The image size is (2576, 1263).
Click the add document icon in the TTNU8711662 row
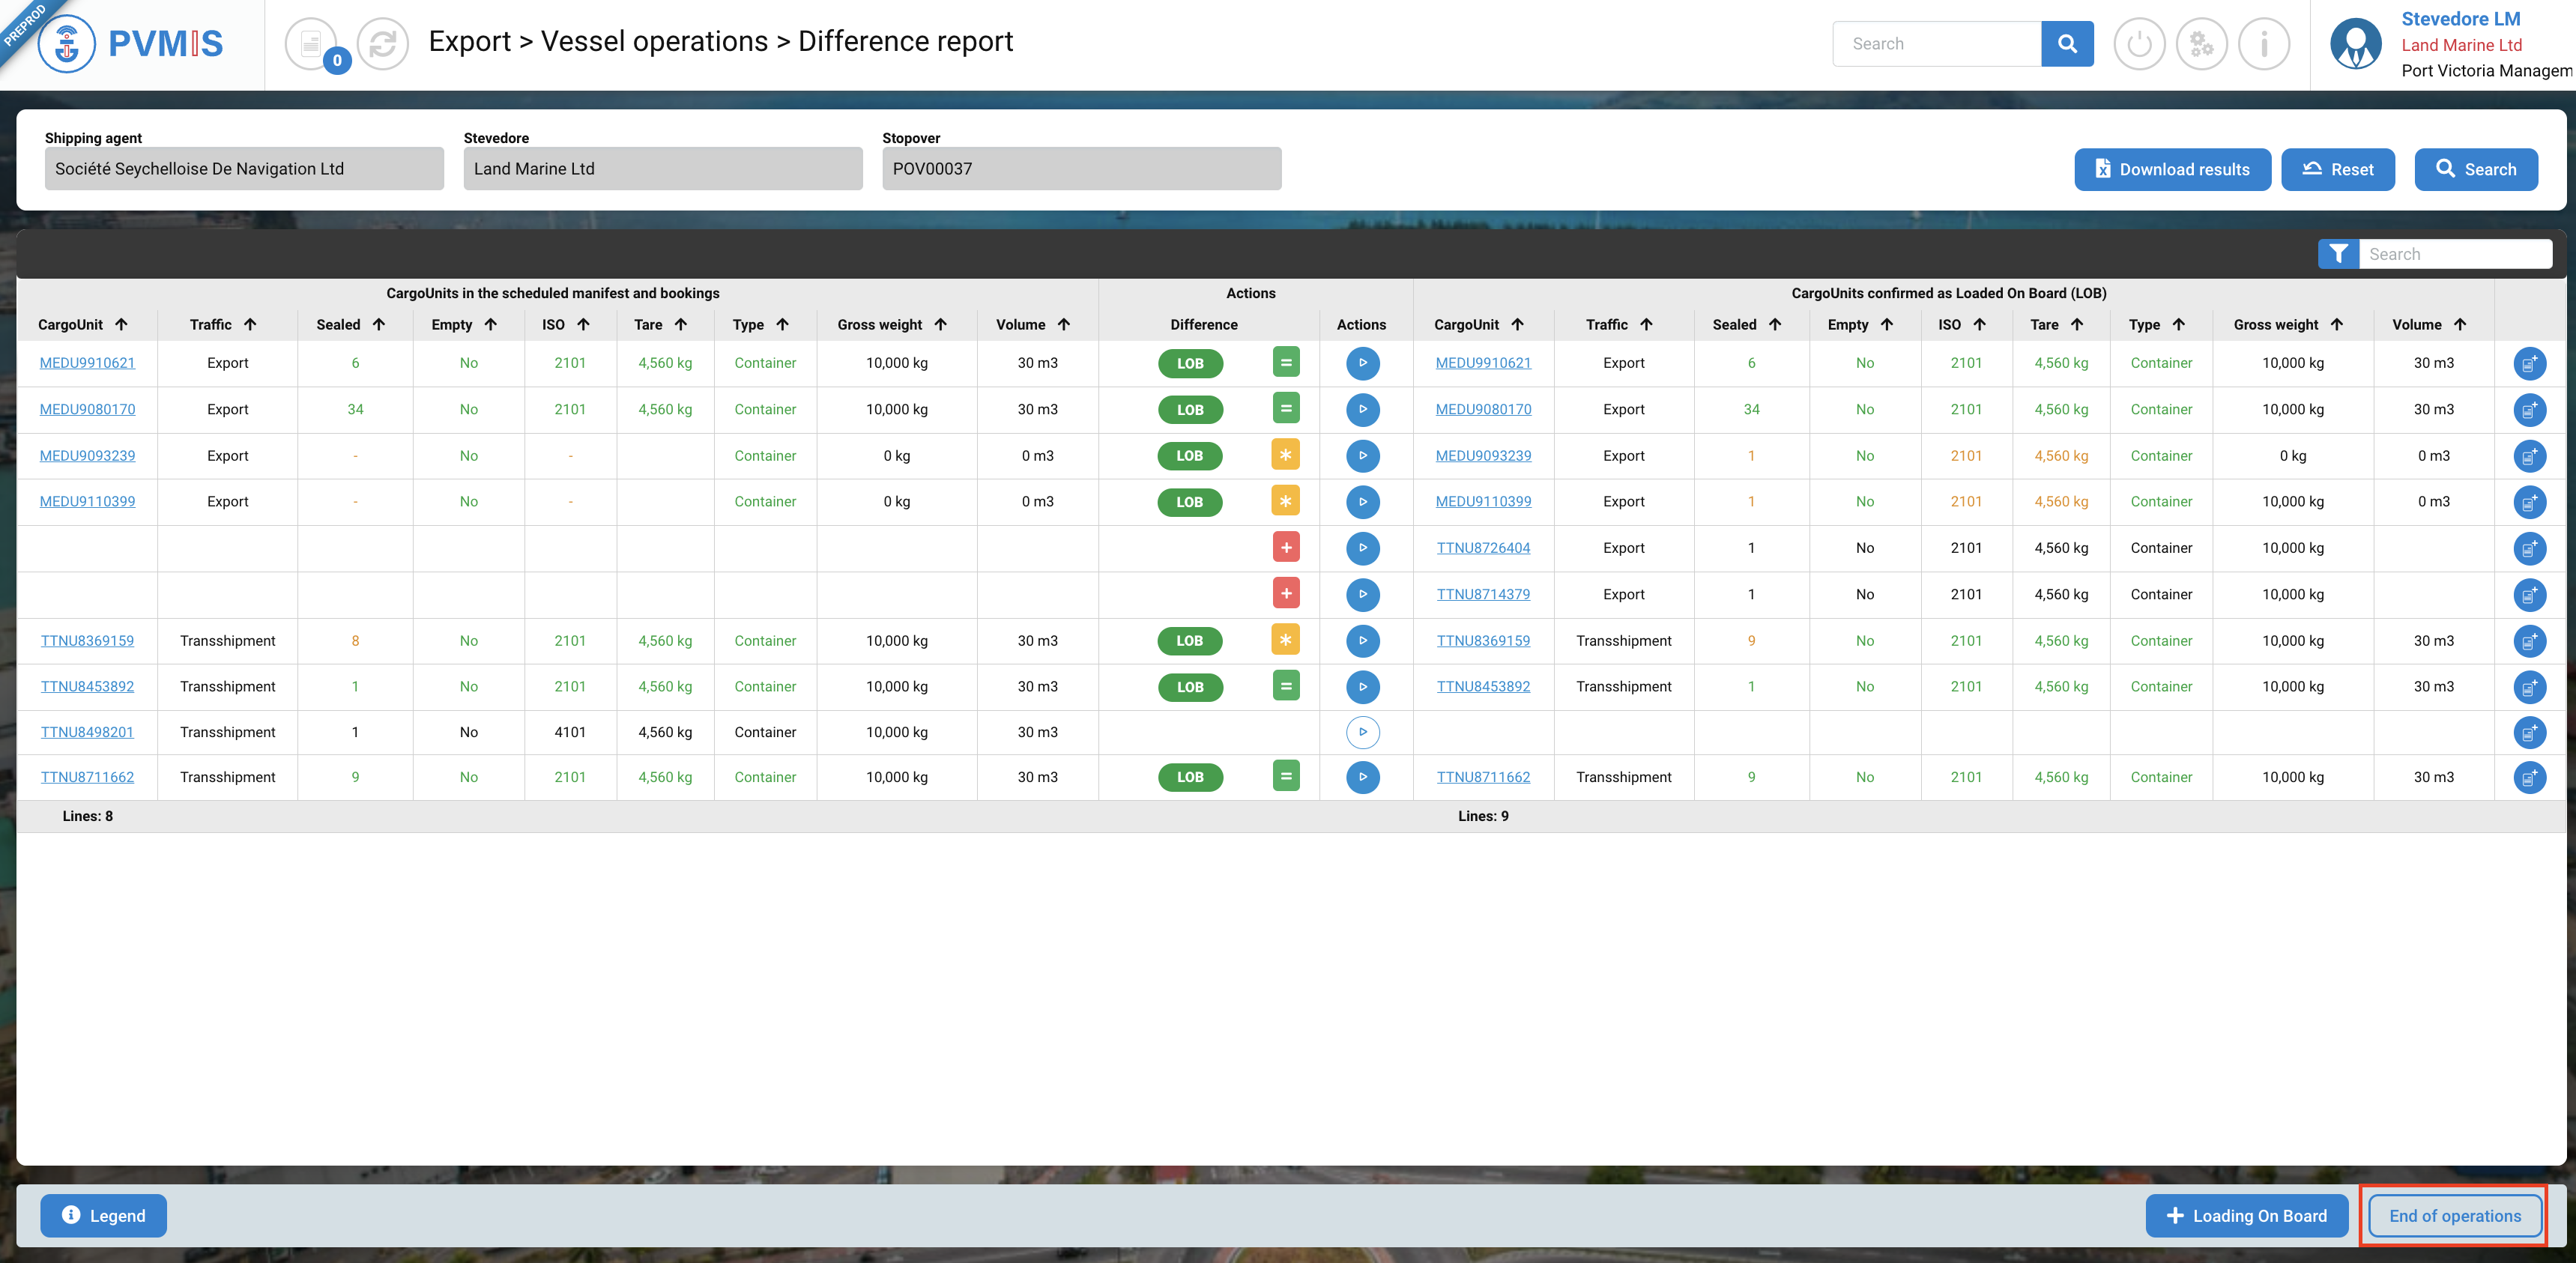click(x=2529, y=777)
